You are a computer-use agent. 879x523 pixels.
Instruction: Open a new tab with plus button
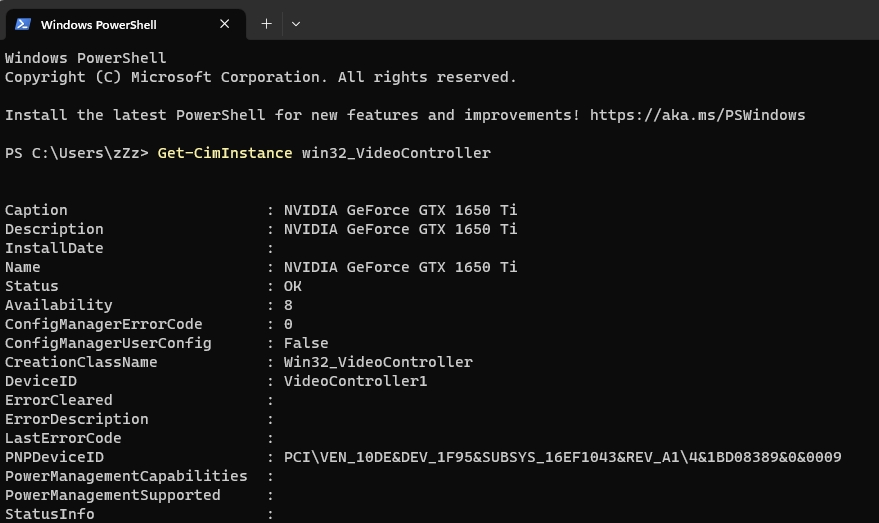(266, 24)
